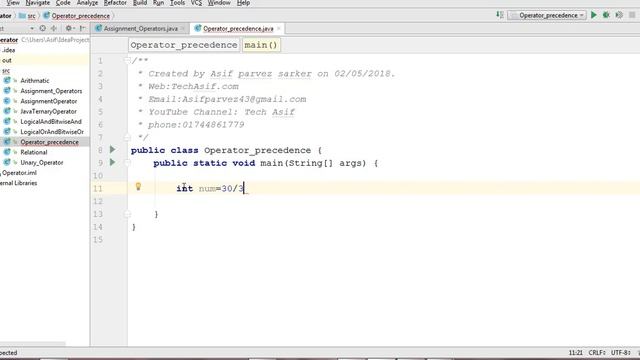Select Operator_precedence in project tree
The width and height of the screenshot is (640, 360).
point(49,142)
